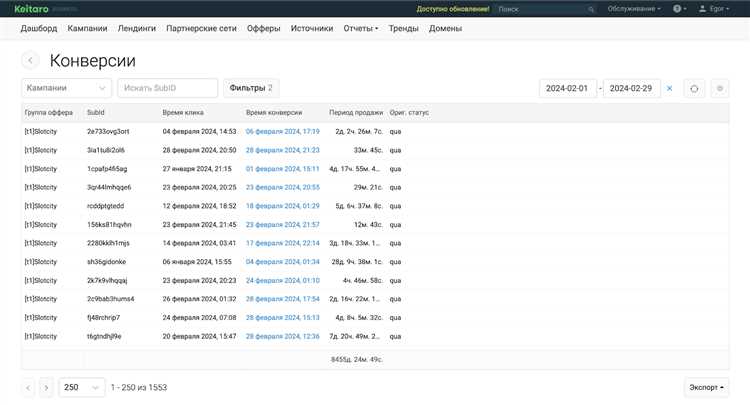Click the start date 2024-02-01 field
Screen dimensions: 750x405
click(568, 88)
